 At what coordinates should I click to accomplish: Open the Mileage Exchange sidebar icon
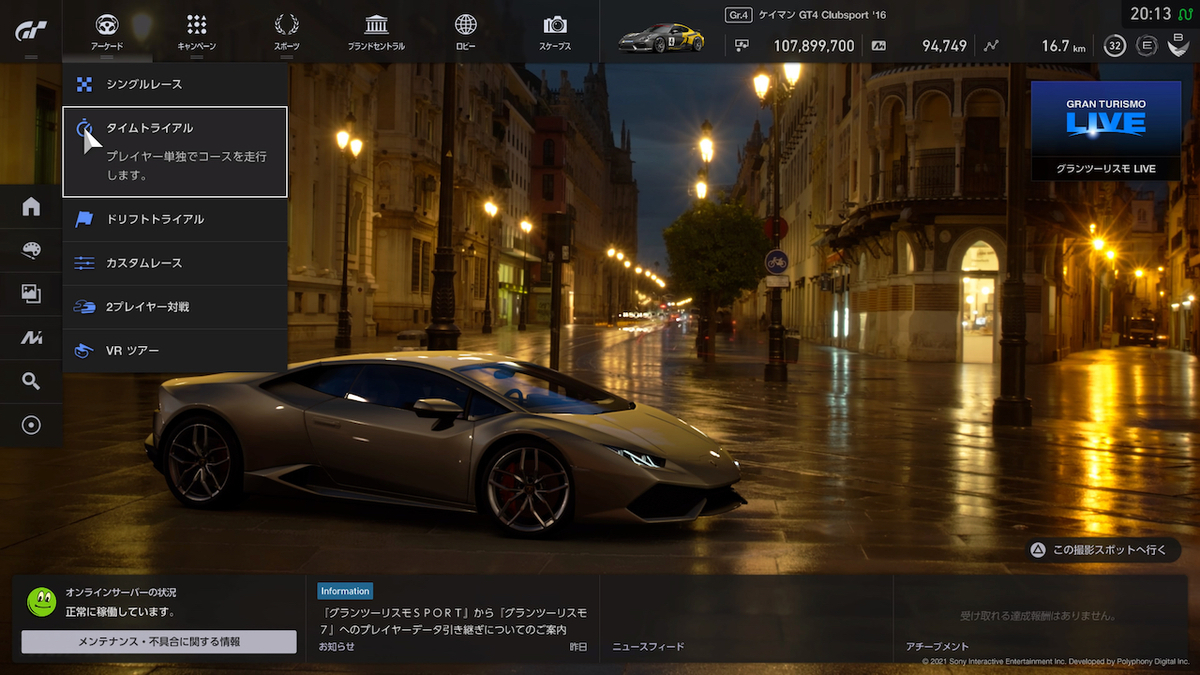[x=31, y=338]
